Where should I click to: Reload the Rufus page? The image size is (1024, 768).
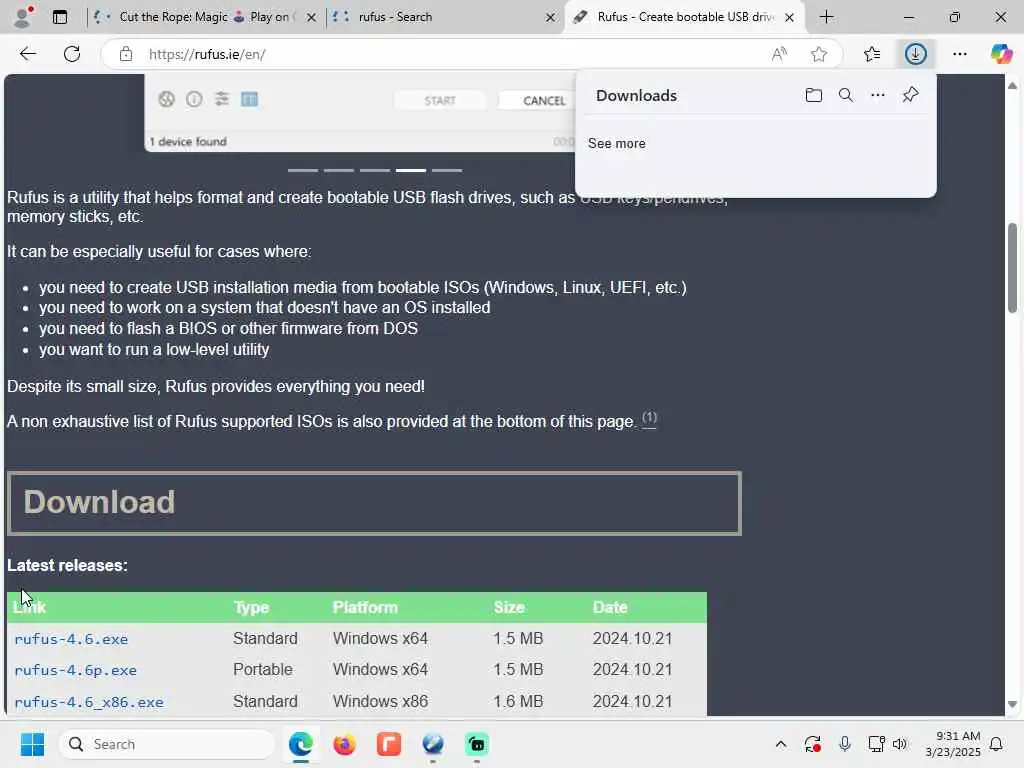click(x=72, y=54)
